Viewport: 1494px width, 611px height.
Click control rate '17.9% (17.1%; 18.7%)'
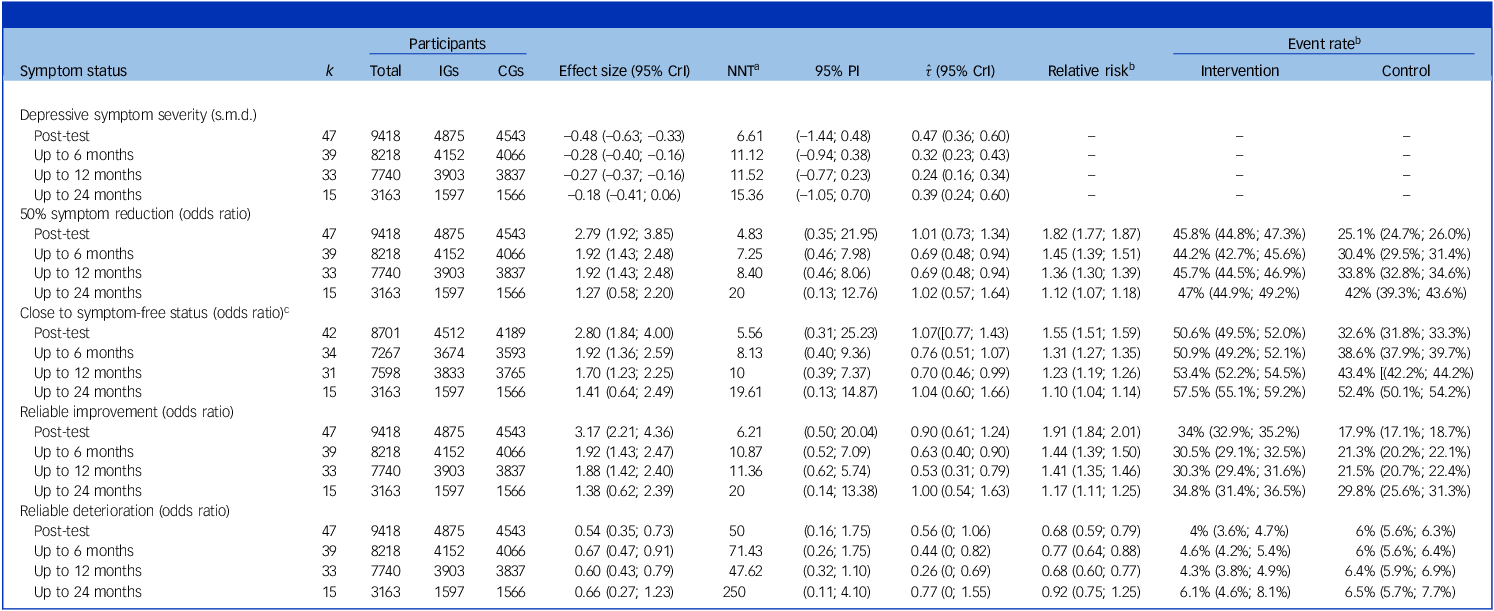coord(1406,431)
